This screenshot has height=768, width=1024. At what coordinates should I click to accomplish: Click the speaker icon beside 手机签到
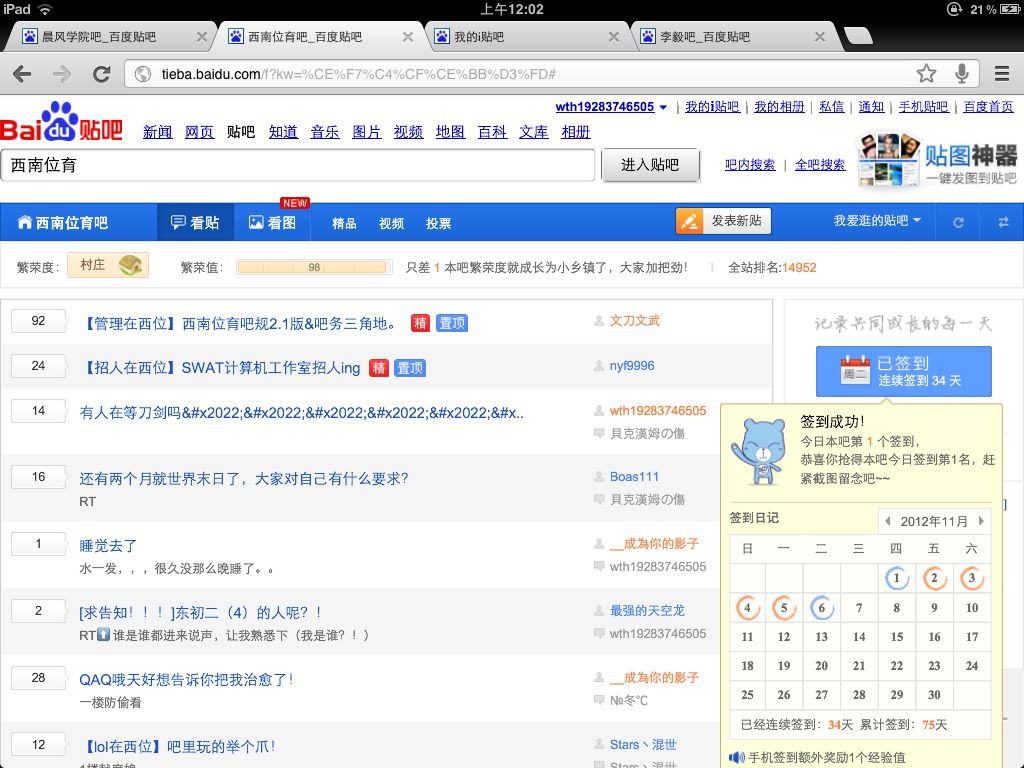click(737, 758)
